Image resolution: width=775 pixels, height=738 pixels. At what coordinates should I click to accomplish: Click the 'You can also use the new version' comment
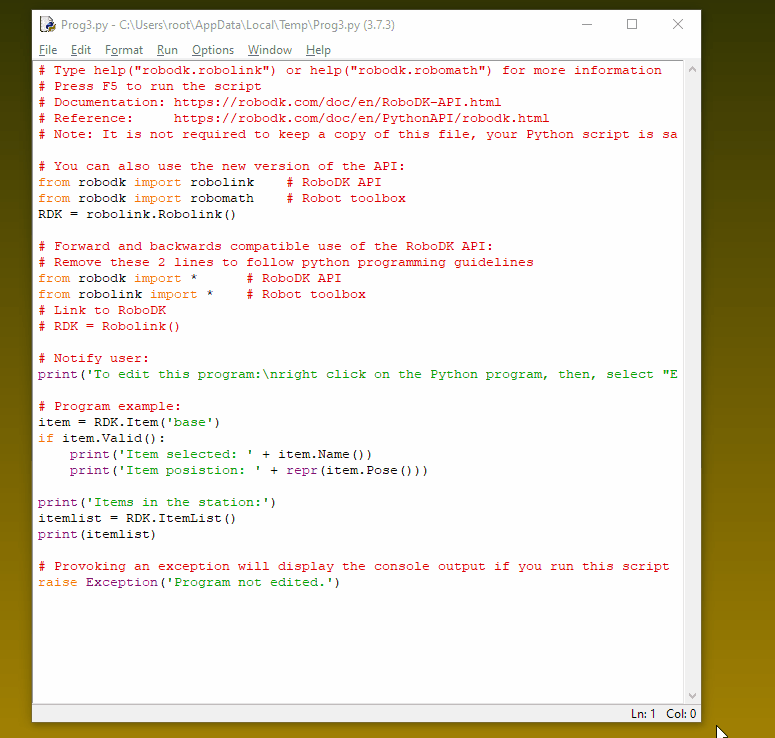coord(221,167)
